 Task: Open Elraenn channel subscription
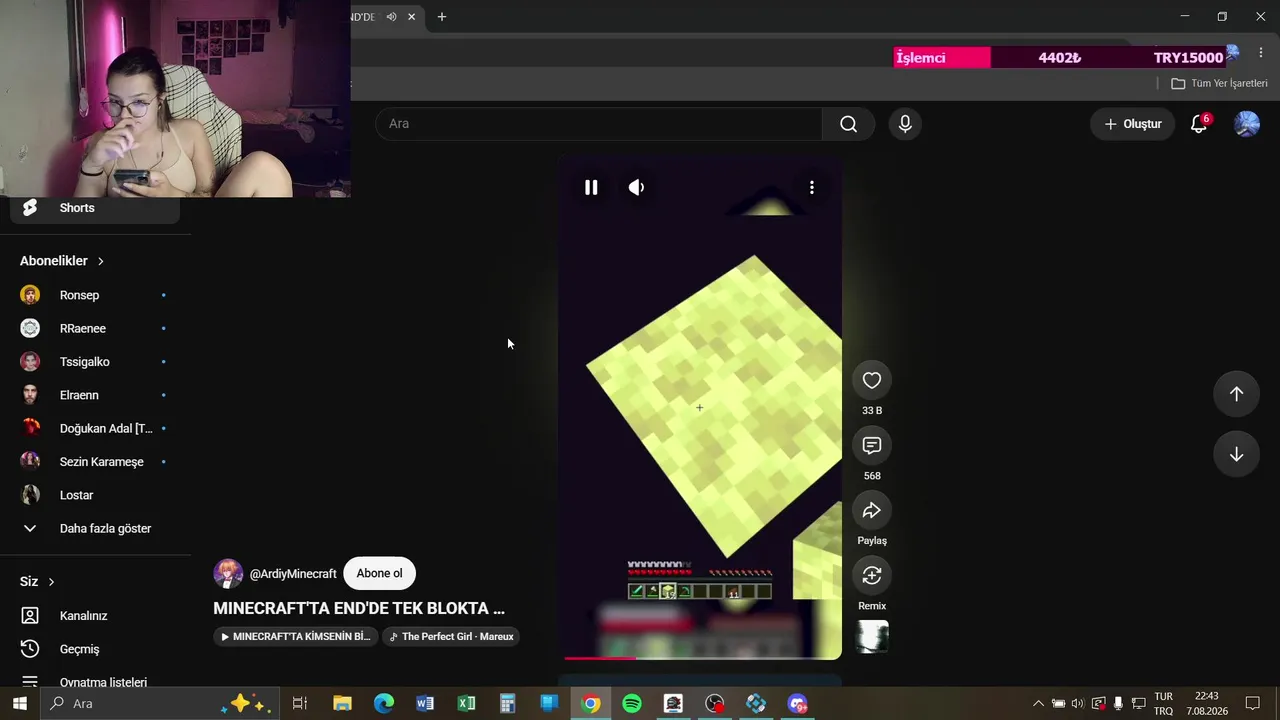[95, 395]
